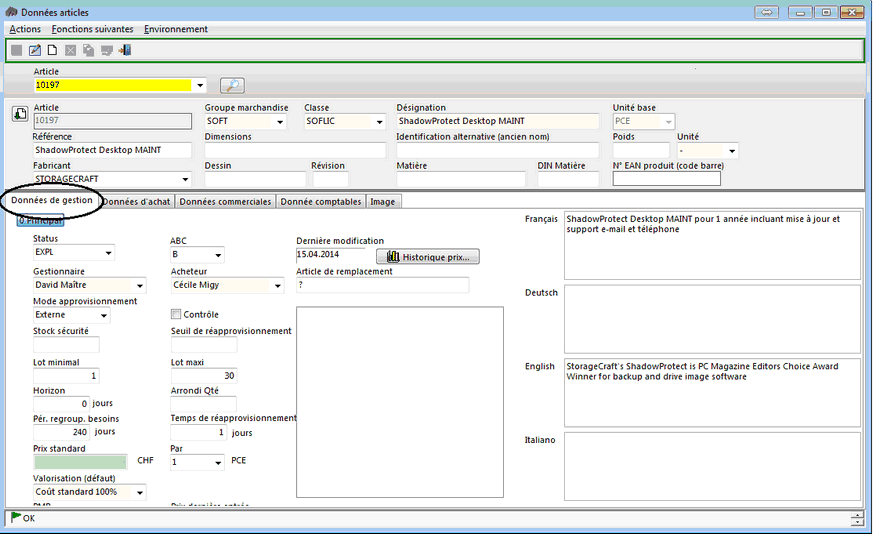
Task: Expand the Gestionnaire David Maître dropdown
Action: click(x=140, y=286)
